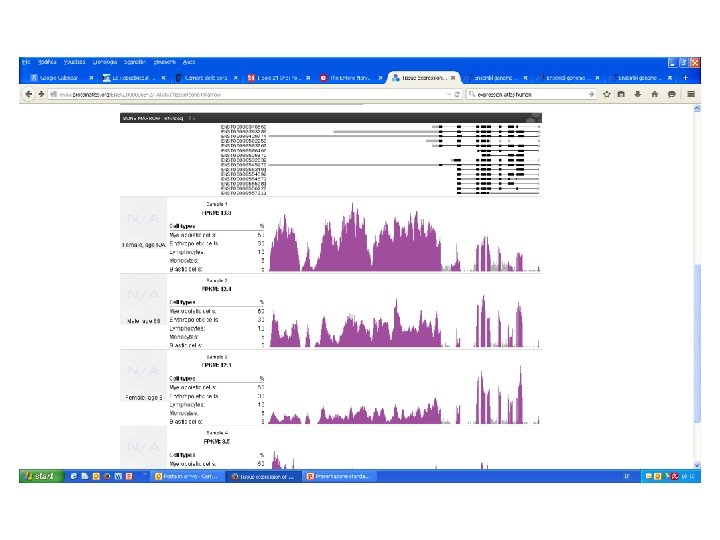Close the Google Calendar tab

[x=91, y=78]
